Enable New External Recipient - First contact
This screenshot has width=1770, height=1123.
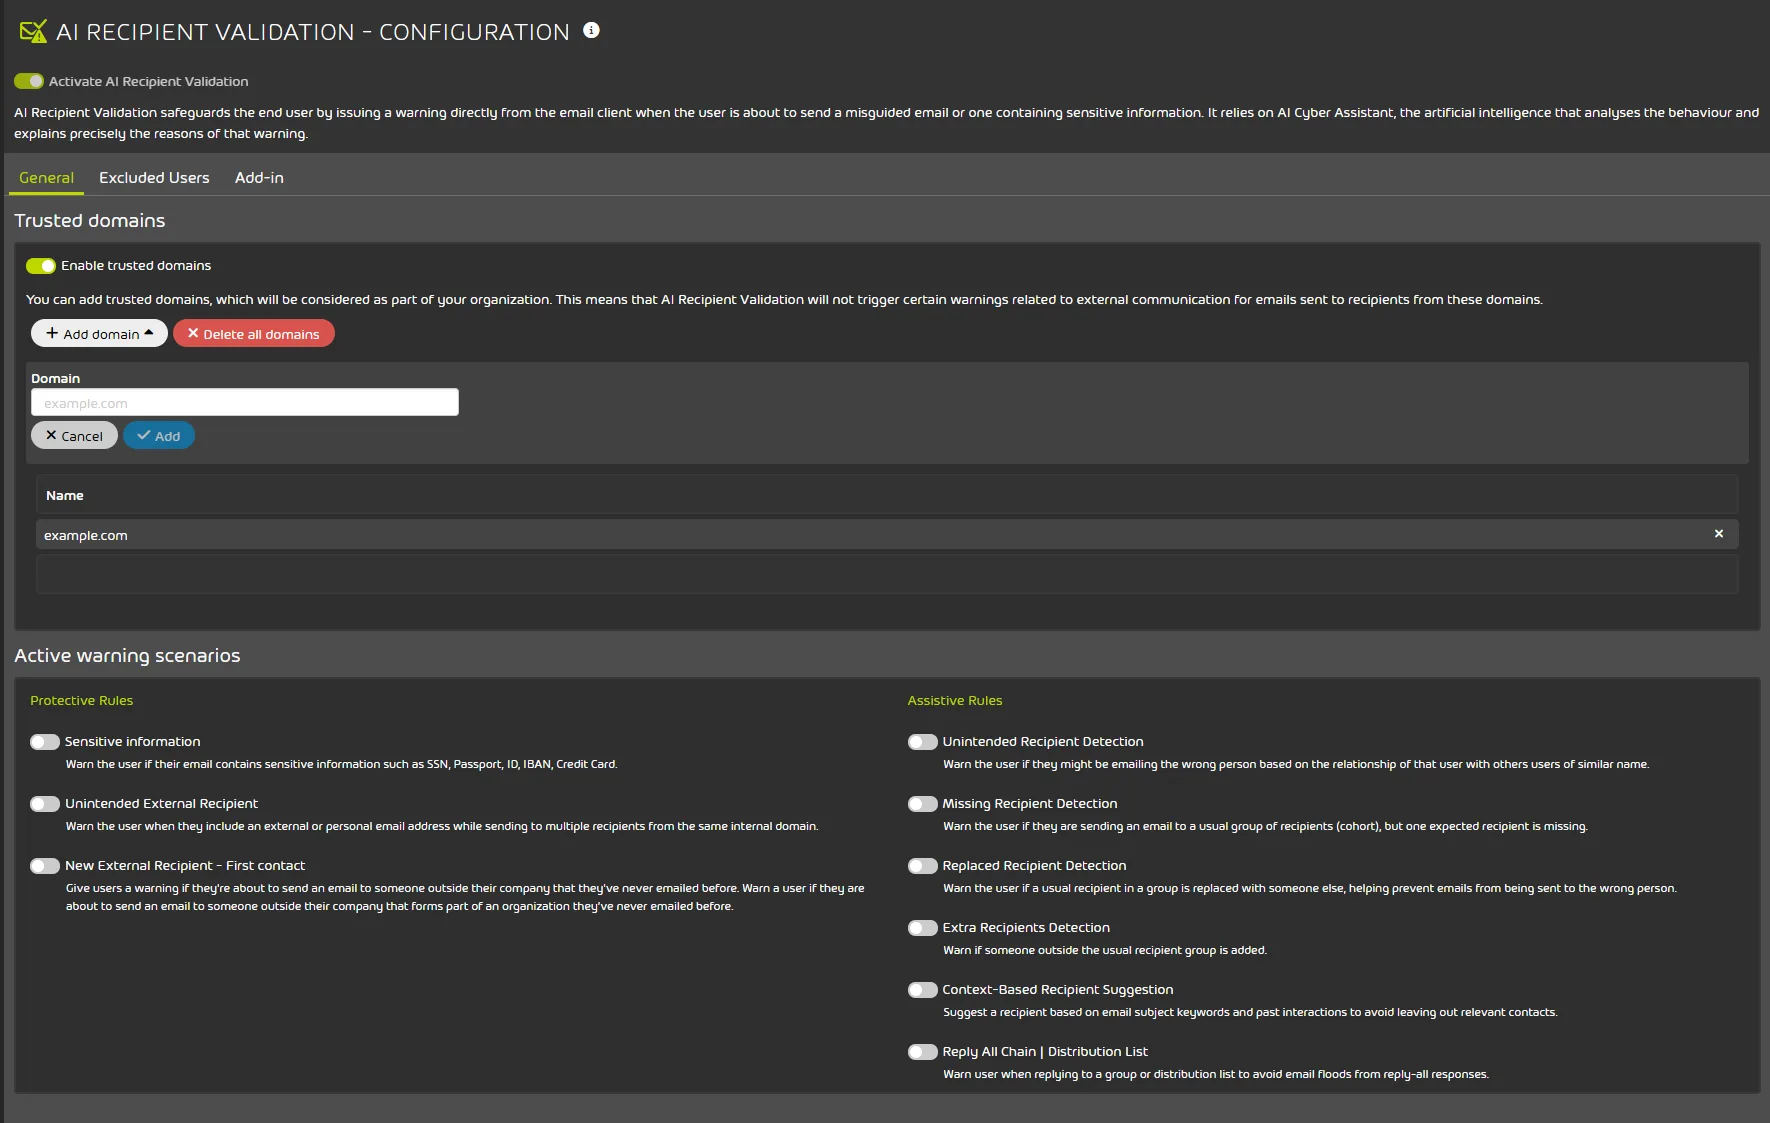click(x=45, y=866)
